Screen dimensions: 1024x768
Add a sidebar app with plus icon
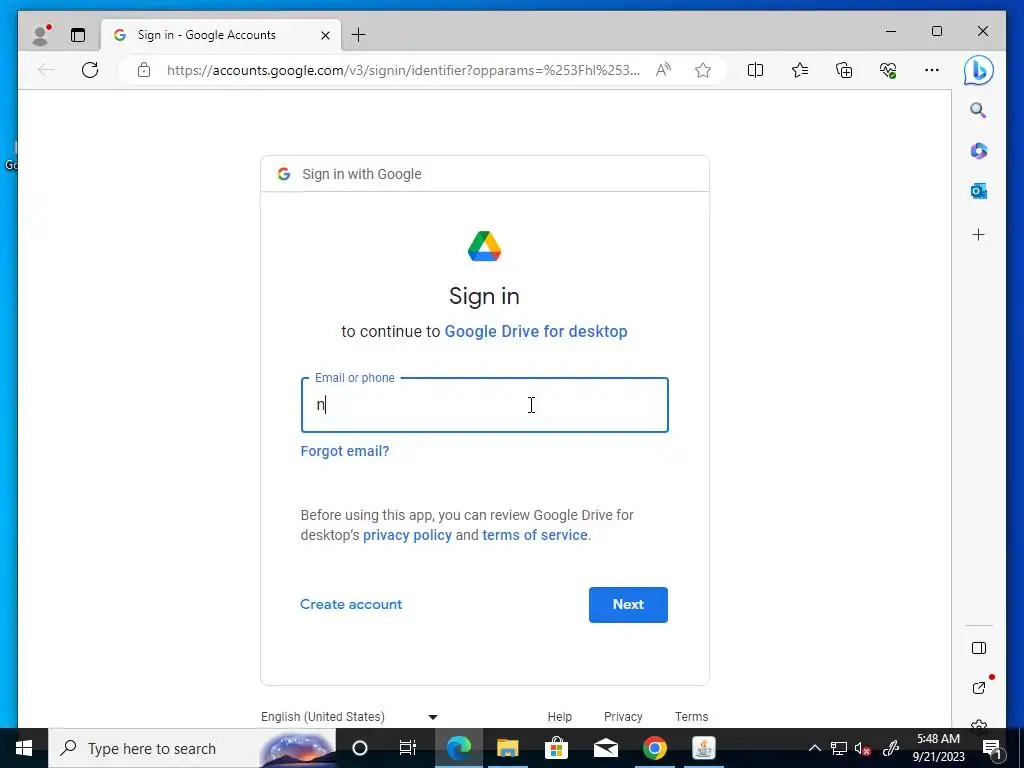pos(978,234)
